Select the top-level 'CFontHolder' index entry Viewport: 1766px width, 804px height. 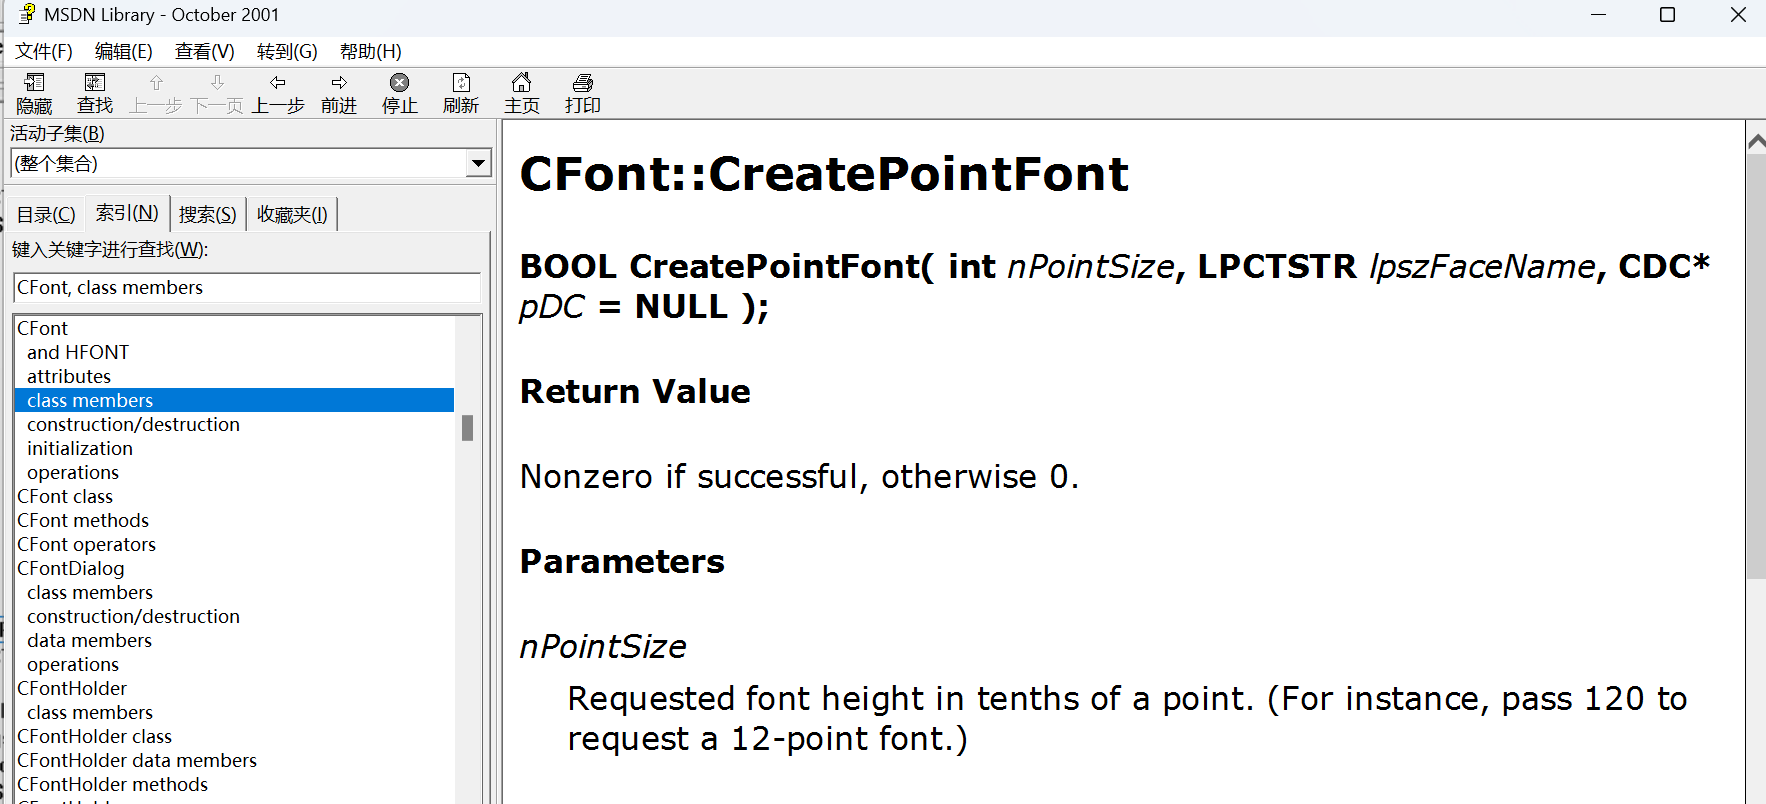point(72,688)
